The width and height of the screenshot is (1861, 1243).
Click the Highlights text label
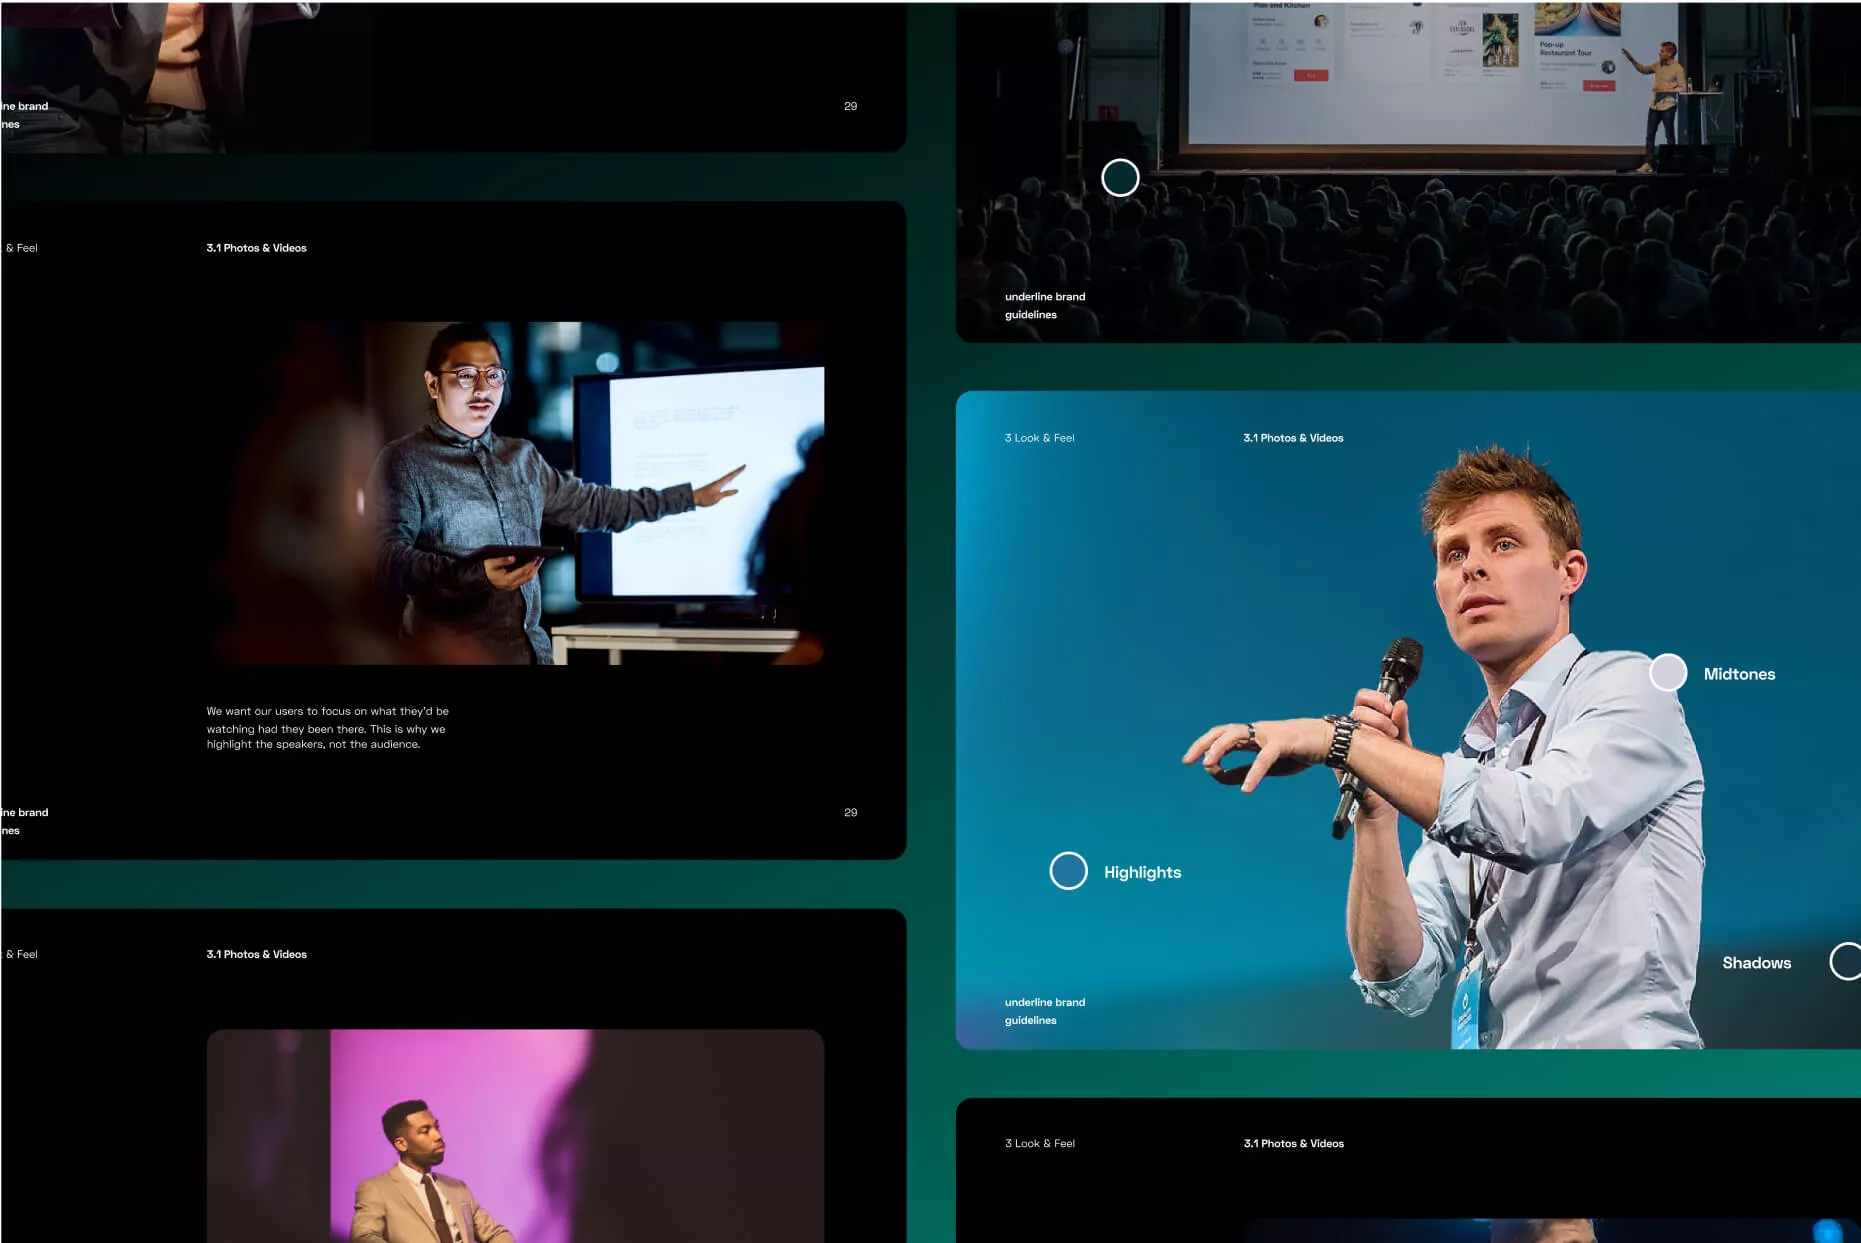(1142, 872)
